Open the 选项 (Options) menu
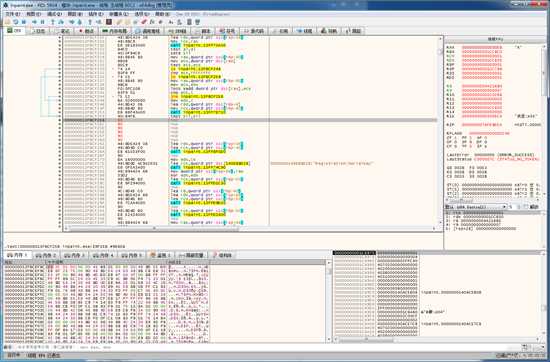The height and width of the screenshot is (362, 550). click(142, 14)
